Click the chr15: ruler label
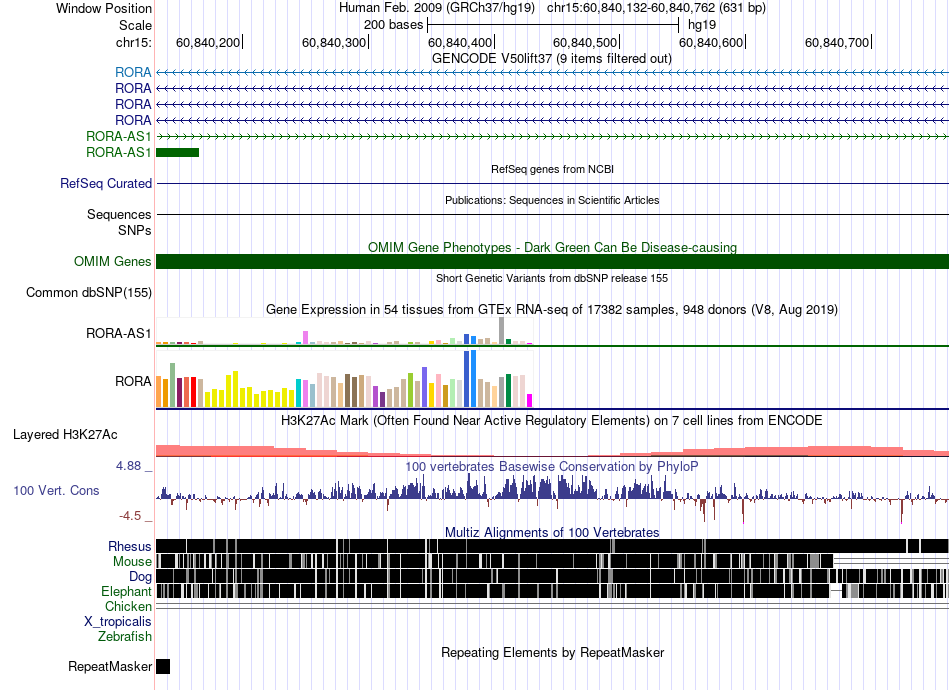 point(134,42)
